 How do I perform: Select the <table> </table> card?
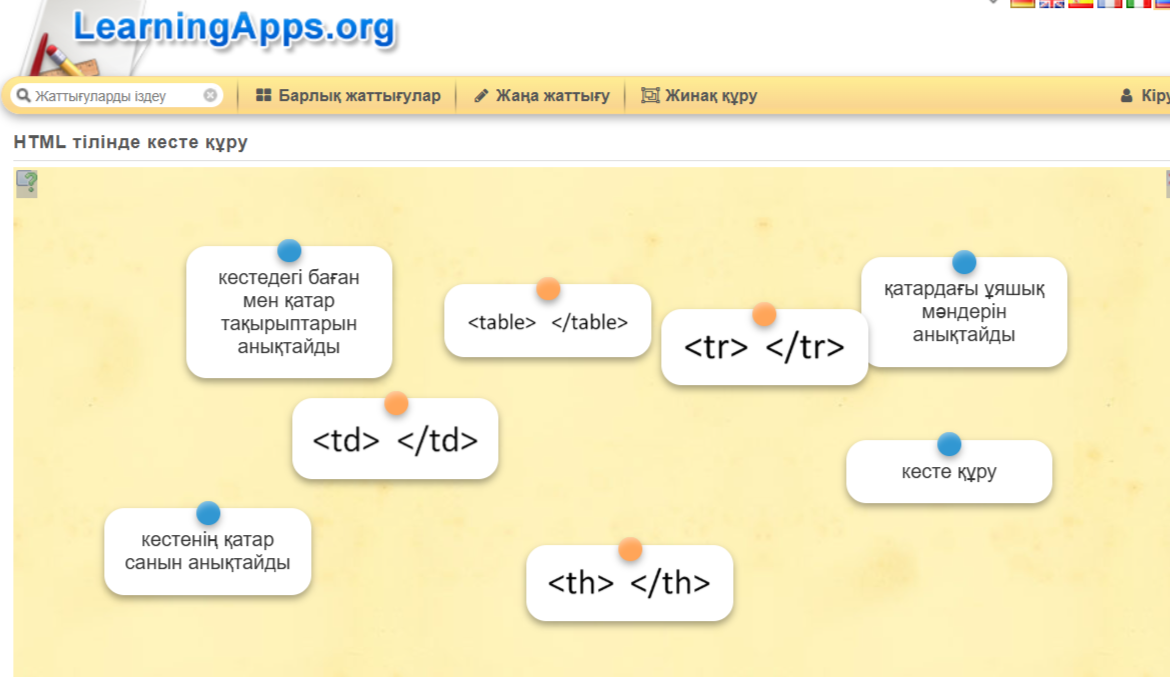pos(548,321)
